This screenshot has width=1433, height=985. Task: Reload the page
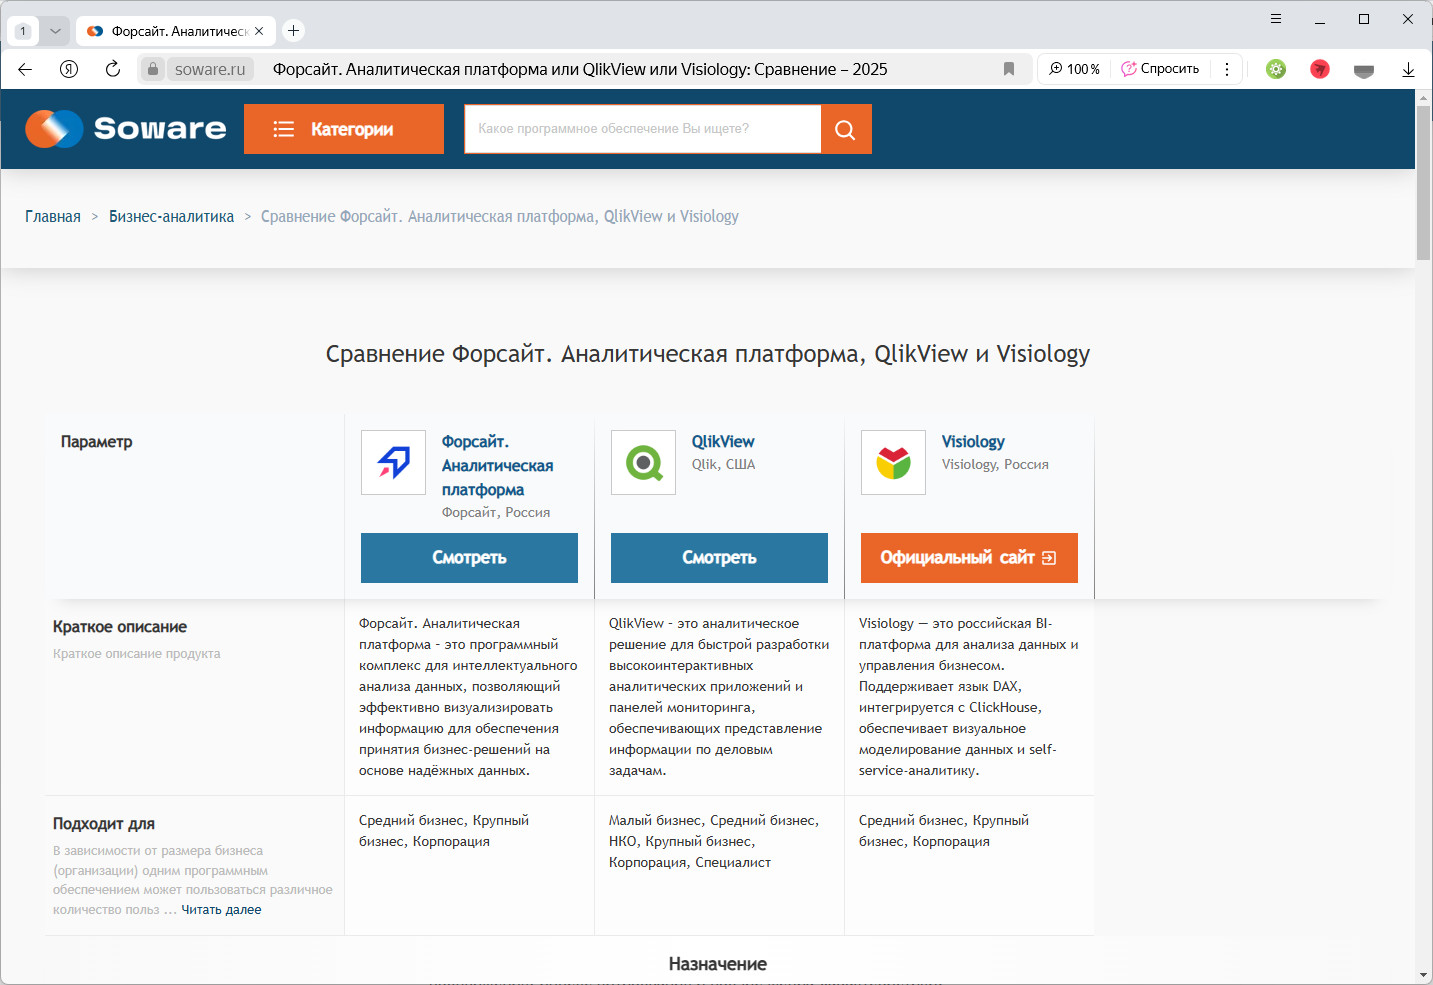[113, 69]
